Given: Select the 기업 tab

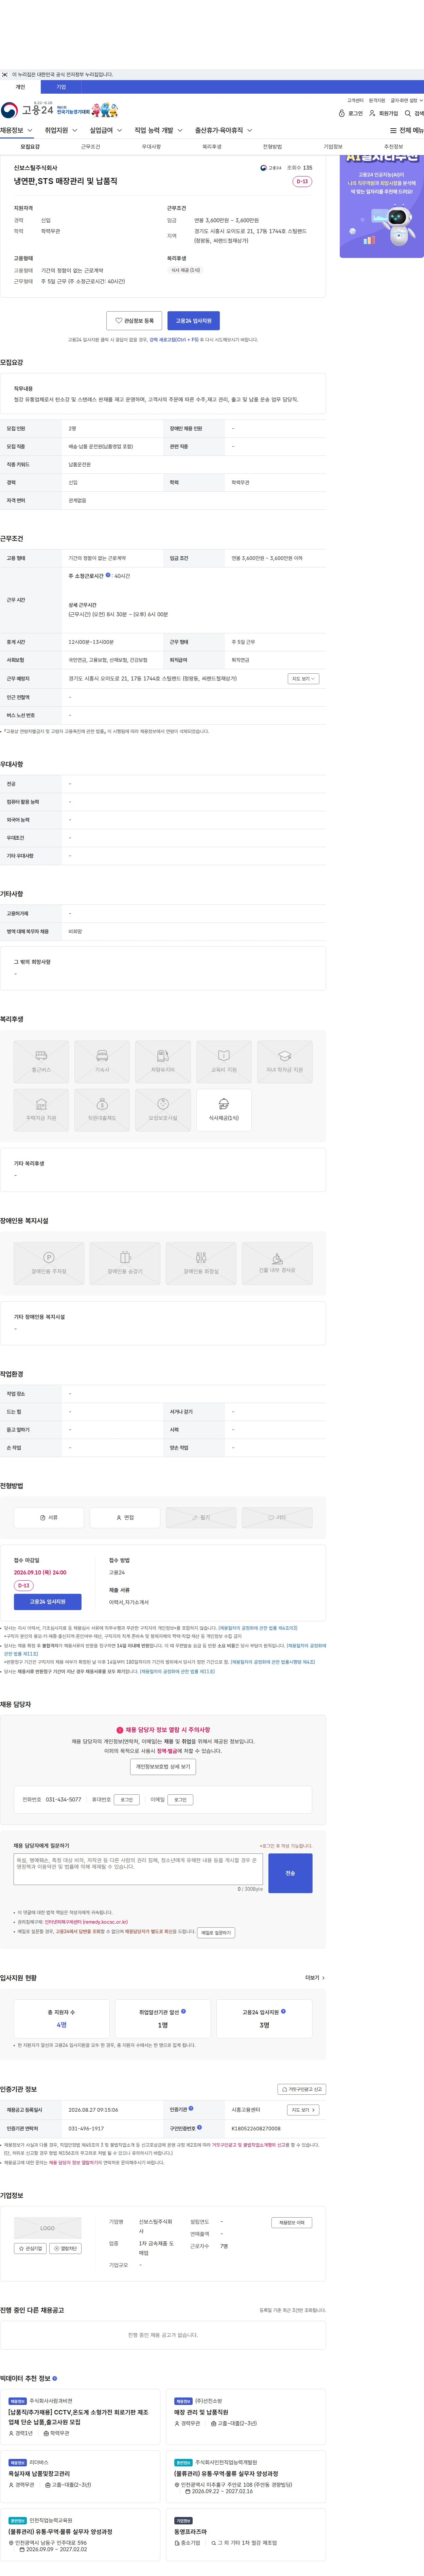Looking at the screenshot, I should point(61,87).
